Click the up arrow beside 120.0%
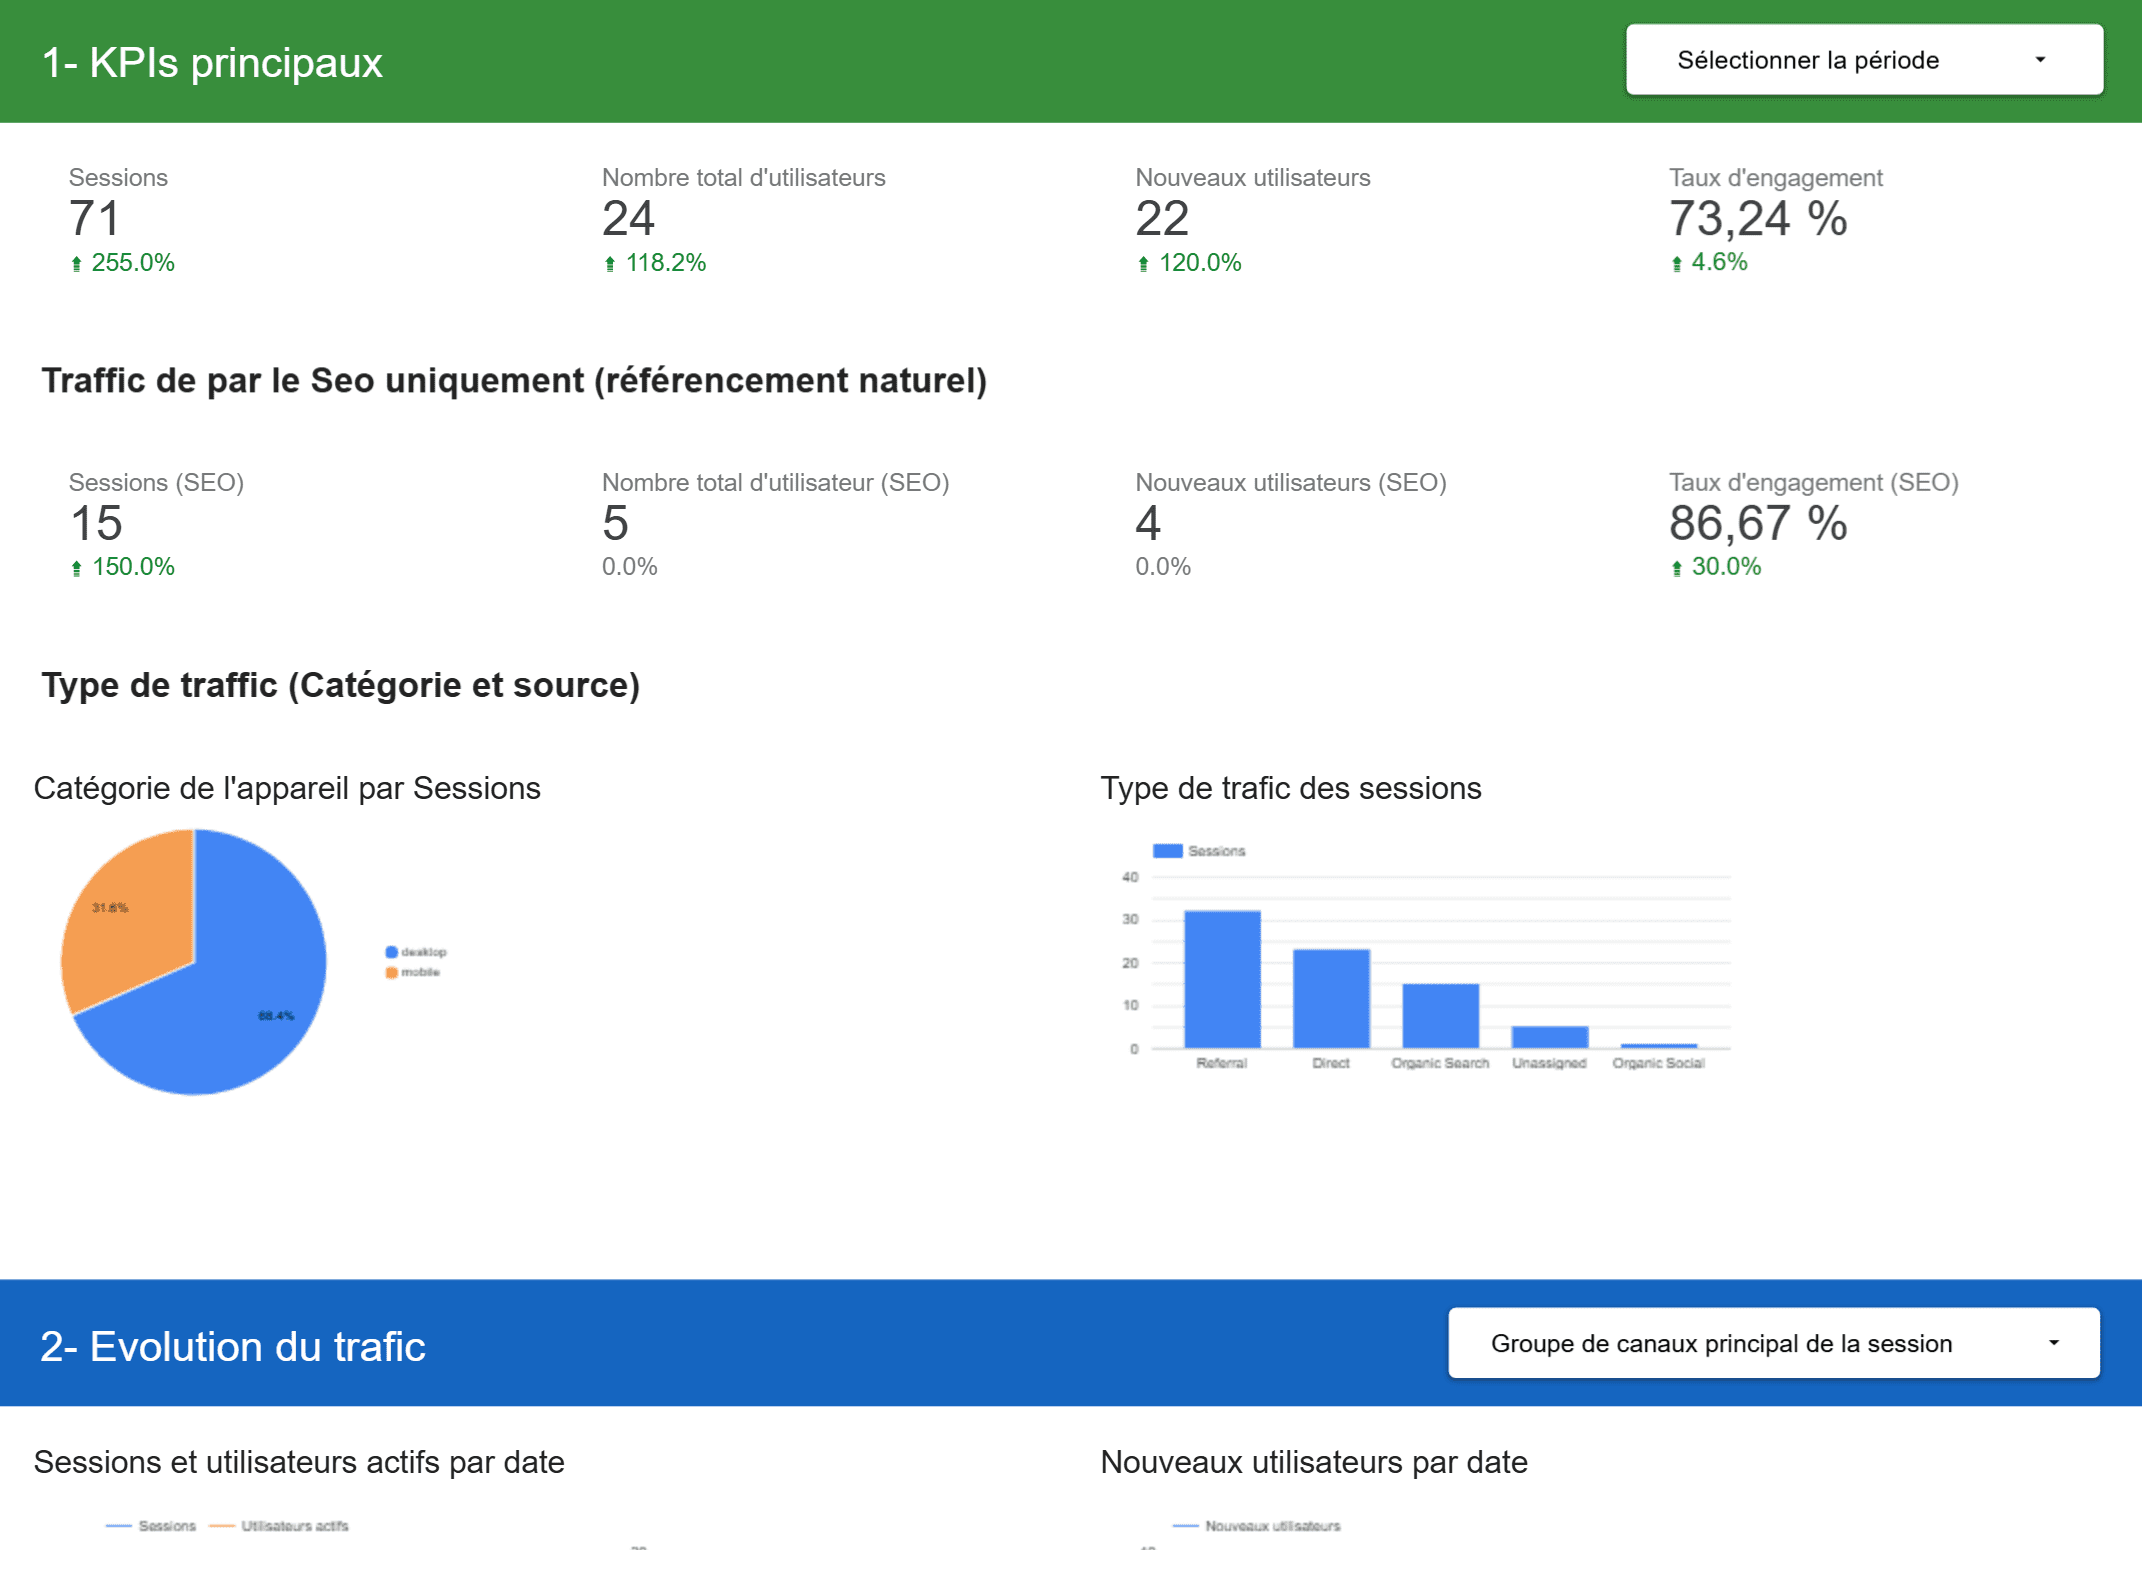This screenshot has height=1596, width=2142. tap(1143, 264)
